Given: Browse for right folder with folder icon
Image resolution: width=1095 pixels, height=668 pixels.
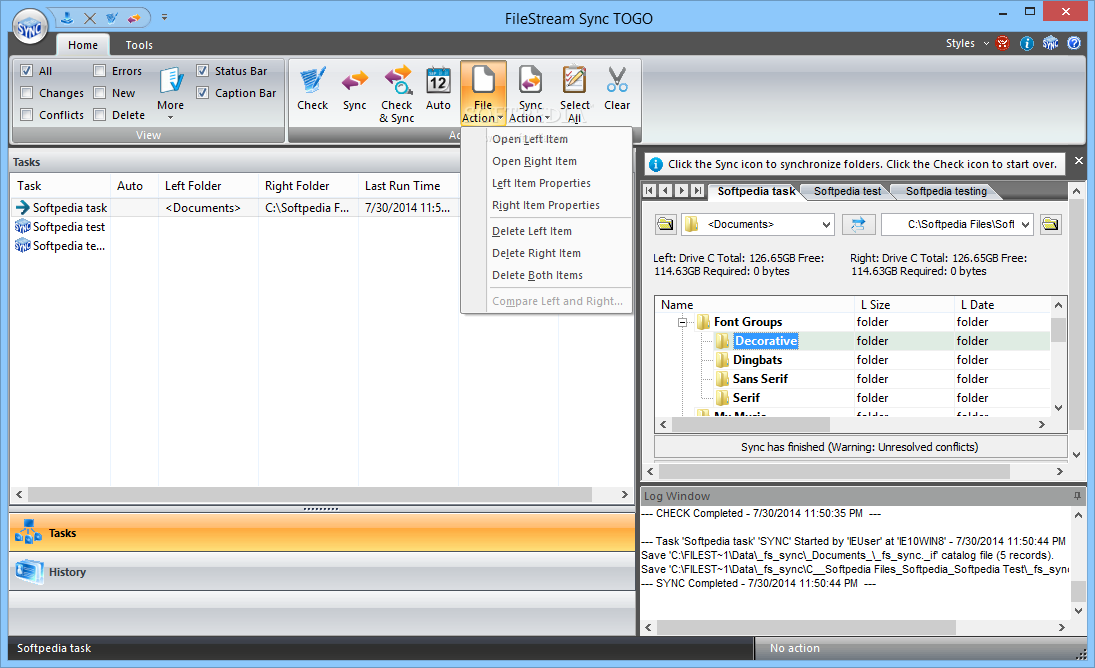Looking at the screenshot, I should [x=1050, y=224].
